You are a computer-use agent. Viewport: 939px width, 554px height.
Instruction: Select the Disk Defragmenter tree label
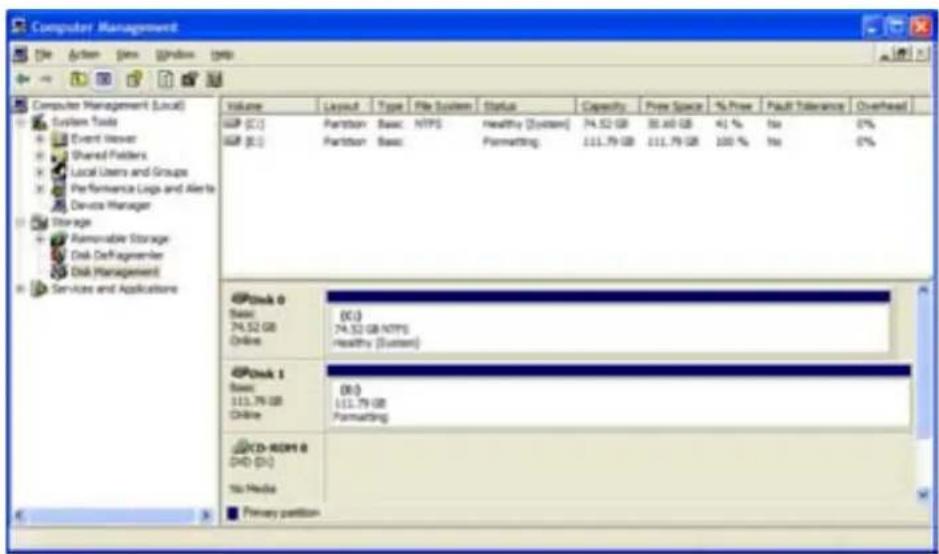pyautogui.click(x=117, y=255)
